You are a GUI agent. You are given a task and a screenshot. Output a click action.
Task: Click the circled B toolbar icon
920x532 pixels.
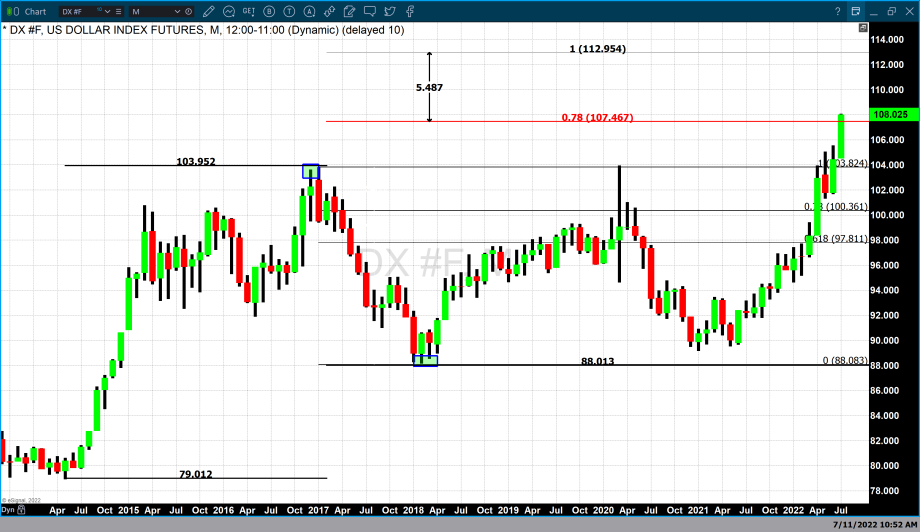click(x=269, y=11)
